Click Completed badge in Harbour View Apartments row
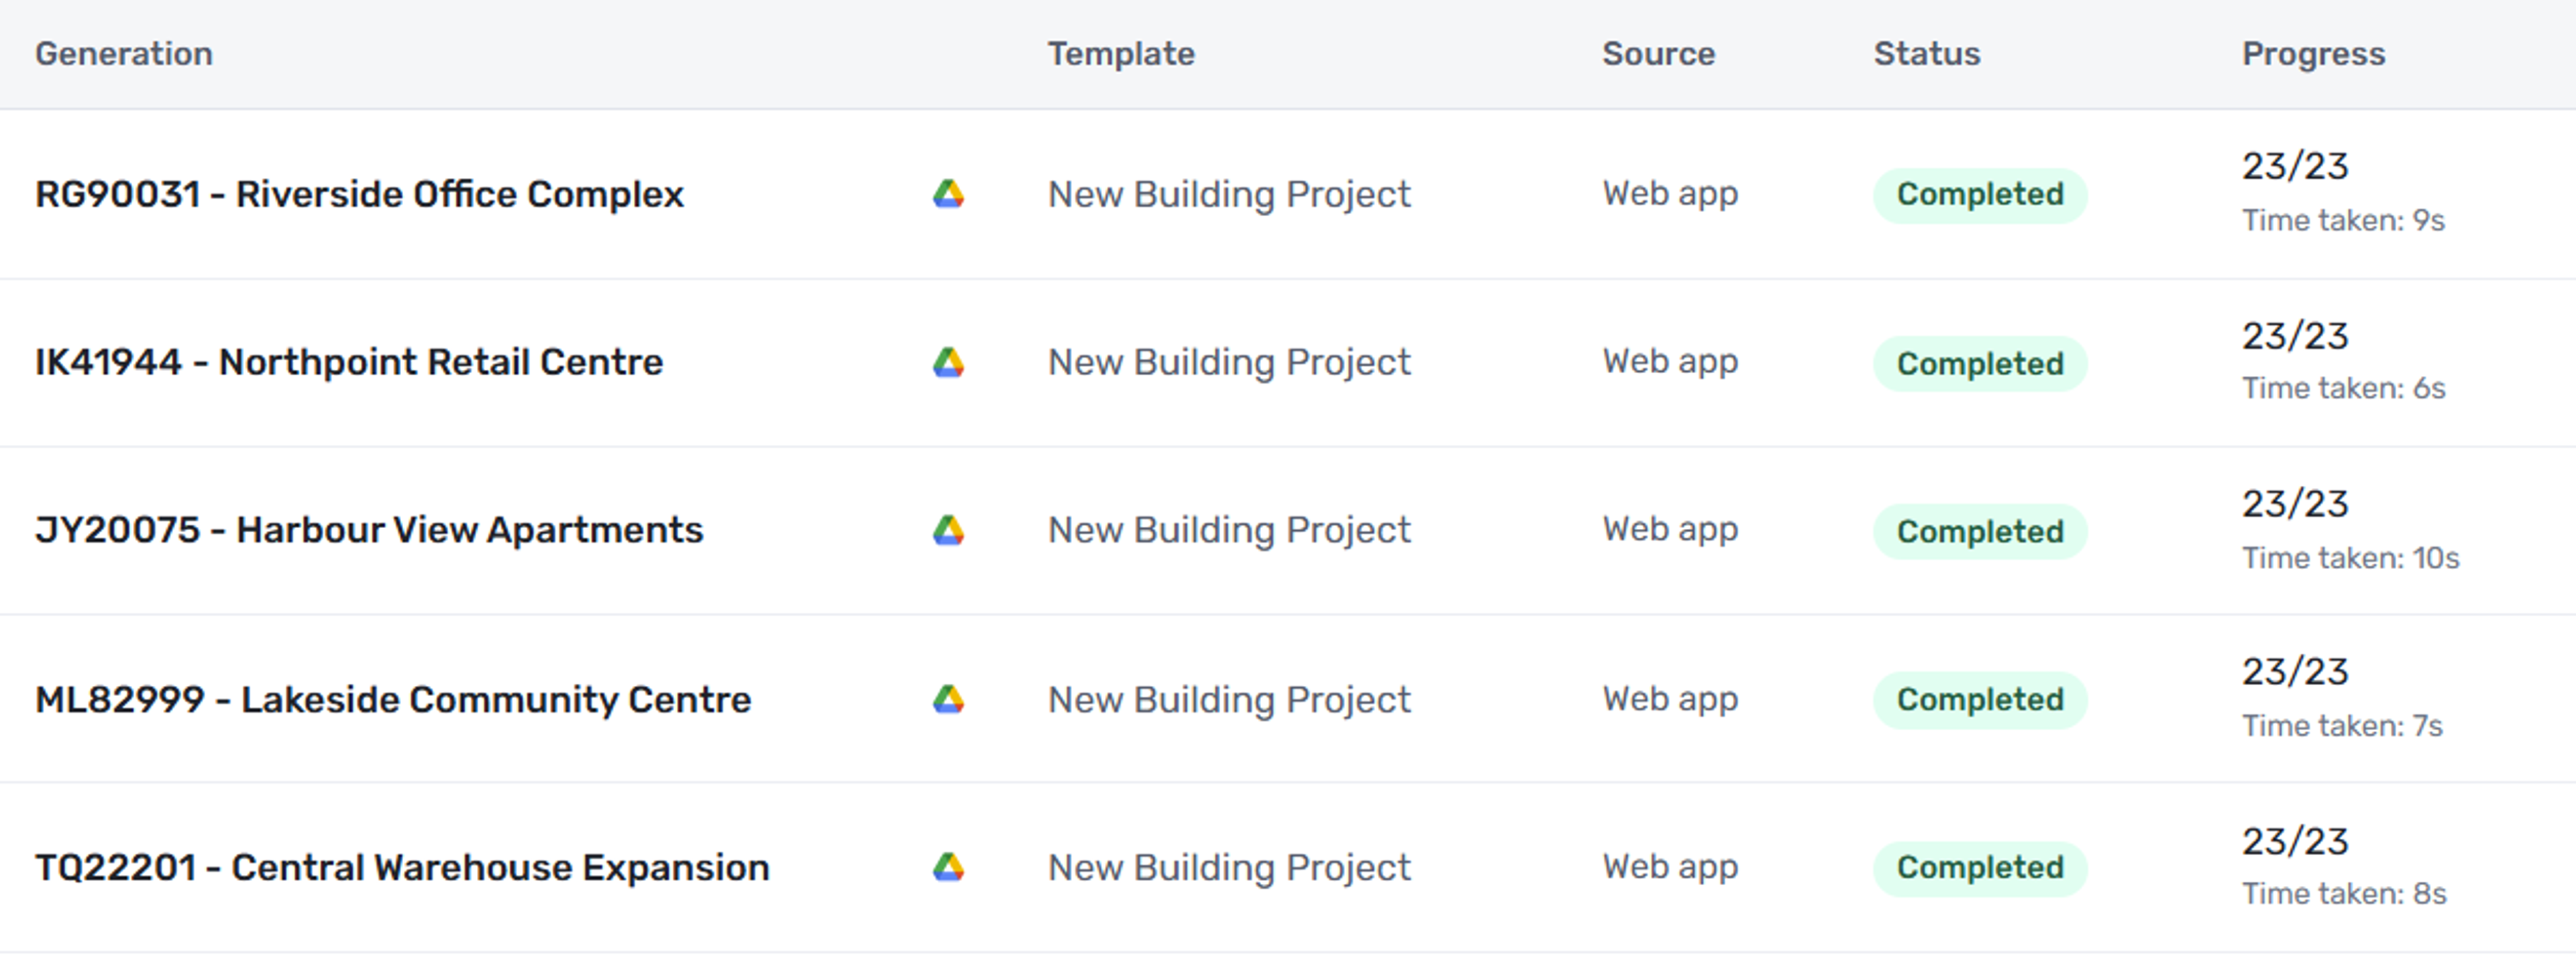 coord(1980,531)
